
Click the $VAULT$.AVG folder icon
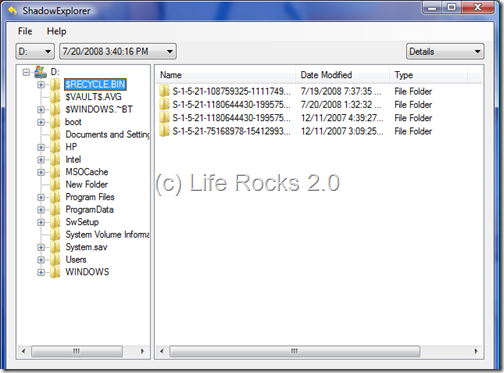pyautogui.click(x=55, y=97)
